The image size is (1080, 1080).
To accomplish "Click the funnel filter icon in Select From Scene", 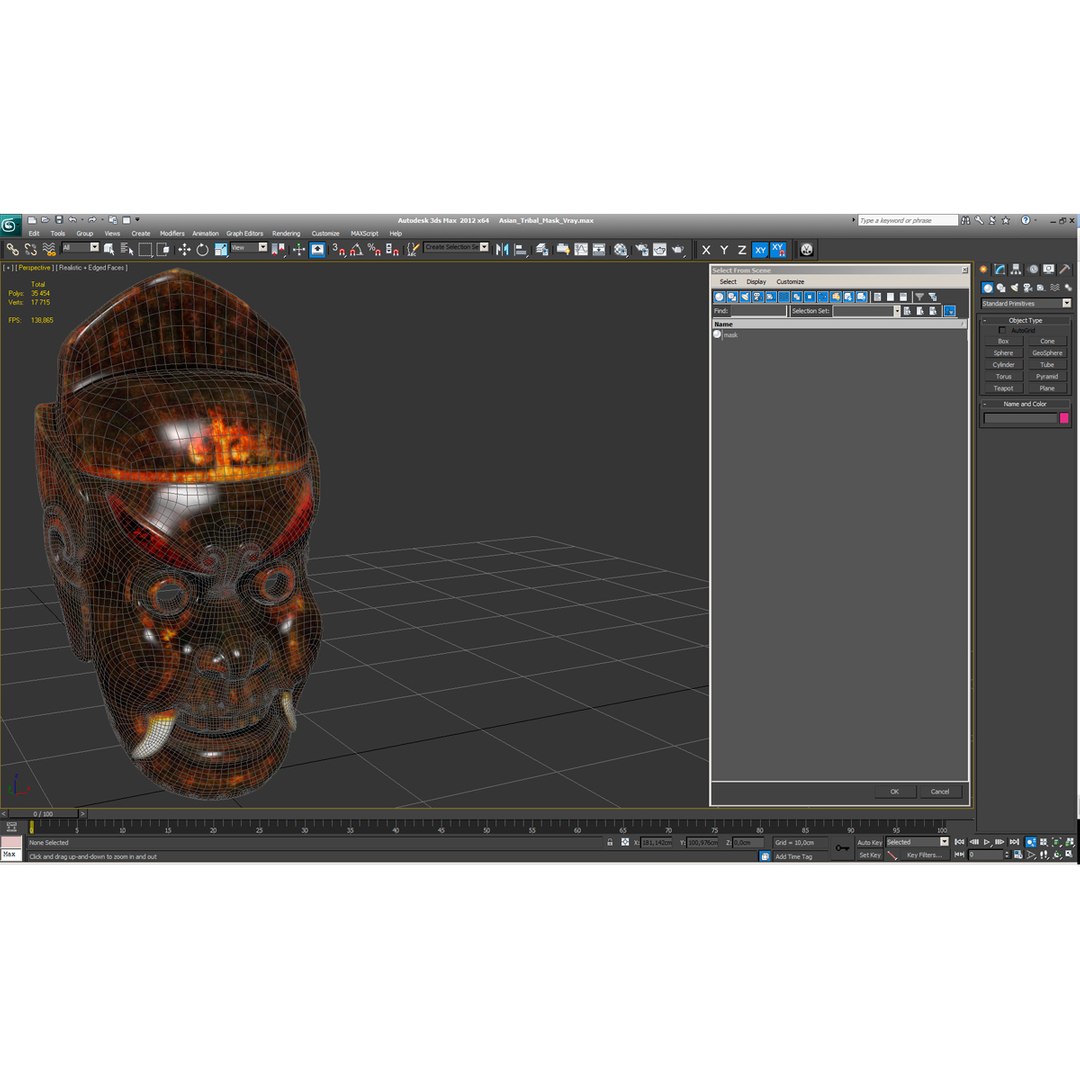I will click(x=919, y=297).
